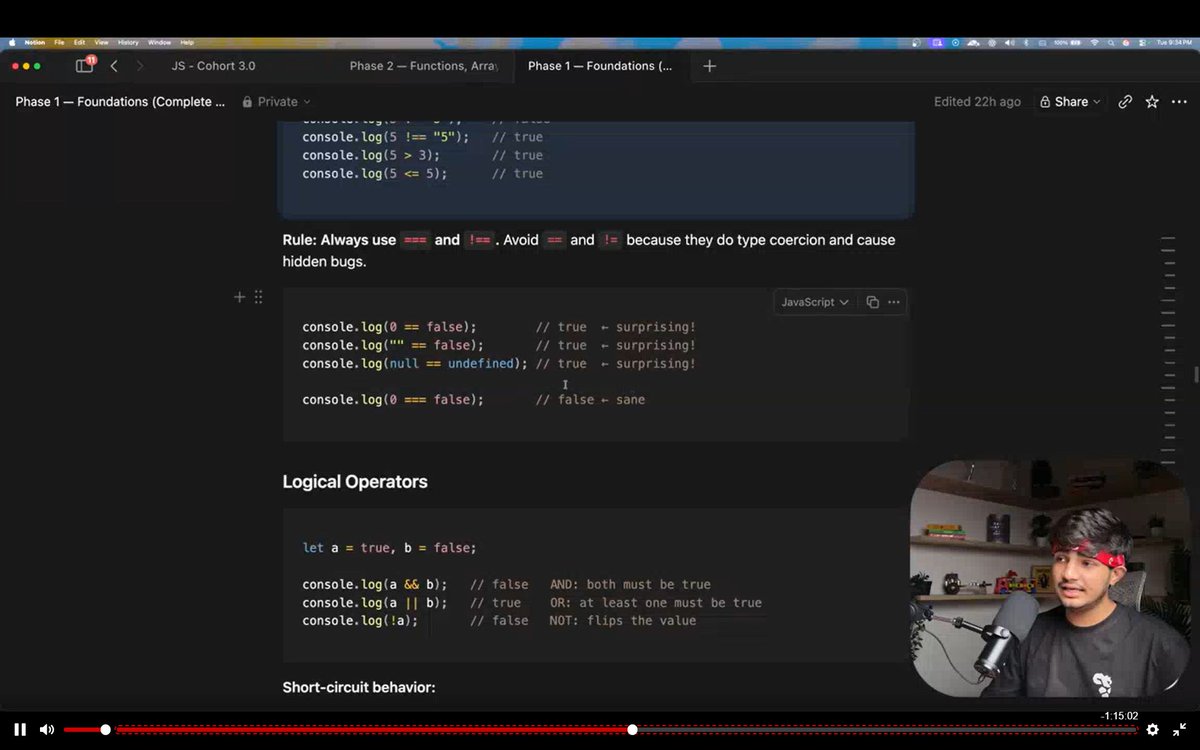The width and height of the screenshot is (1200, 750).
Task: Add a block with the plus handle
Action: coord(239,297)
